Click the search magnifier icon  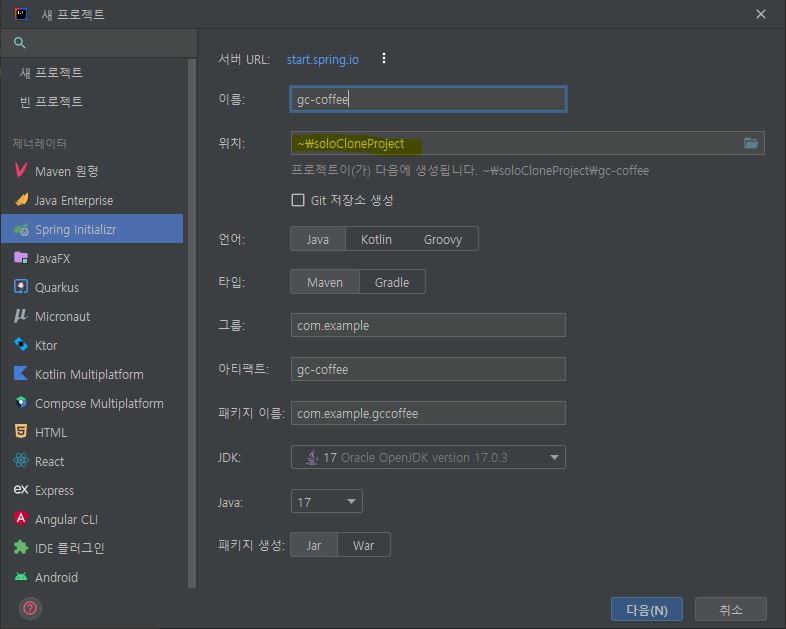pos(20,43)
